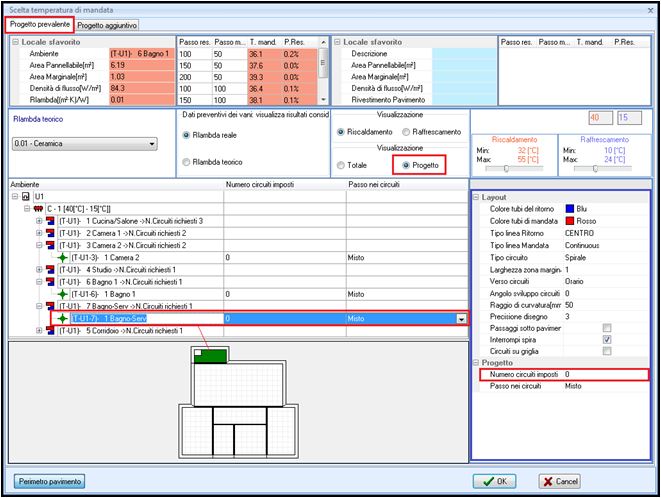Image resolution: width=661 pixels, height=498 pixels.
Task: Click the green circuit icon for Bagno 1
Action: coord(64,294)
